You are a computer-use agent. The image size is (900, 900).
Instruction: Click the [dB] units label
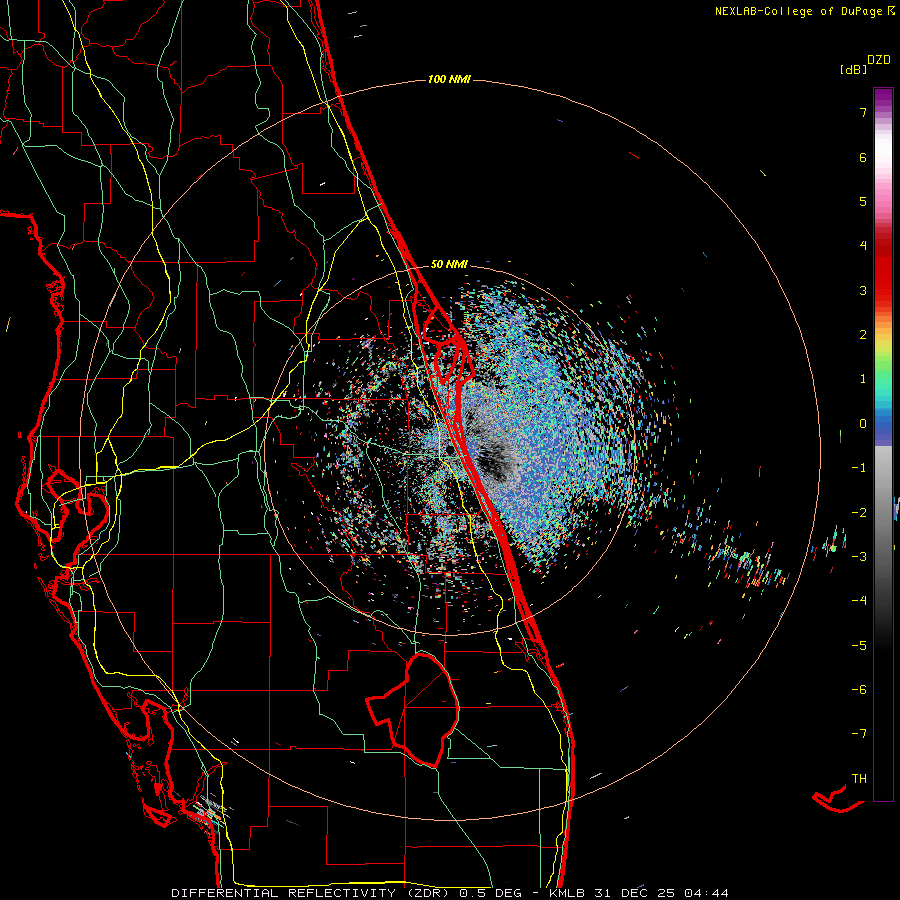click(853, 69)
